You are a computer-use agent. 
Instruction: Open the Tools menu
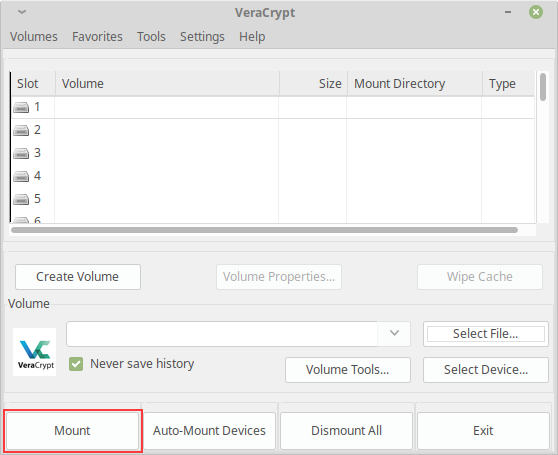coord(151,37)
